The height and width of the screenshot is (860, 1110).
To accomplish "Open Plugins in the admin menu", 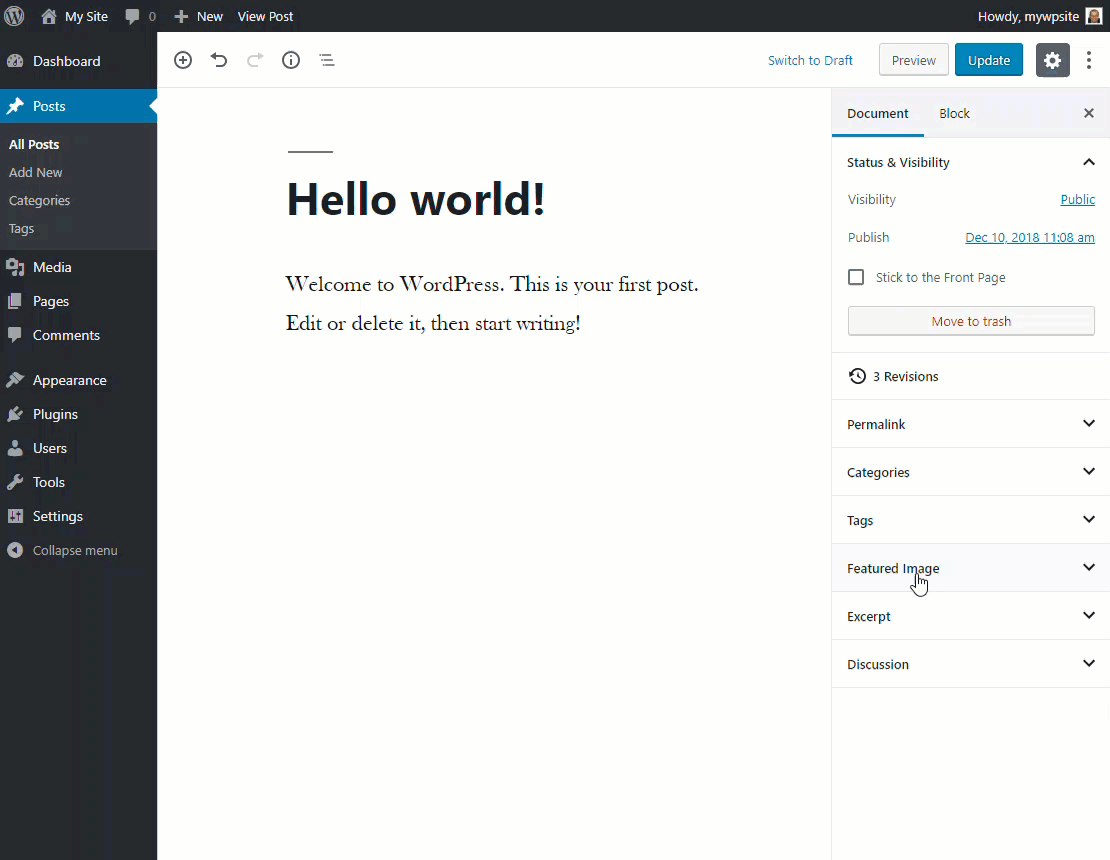I will click(79, 414).
